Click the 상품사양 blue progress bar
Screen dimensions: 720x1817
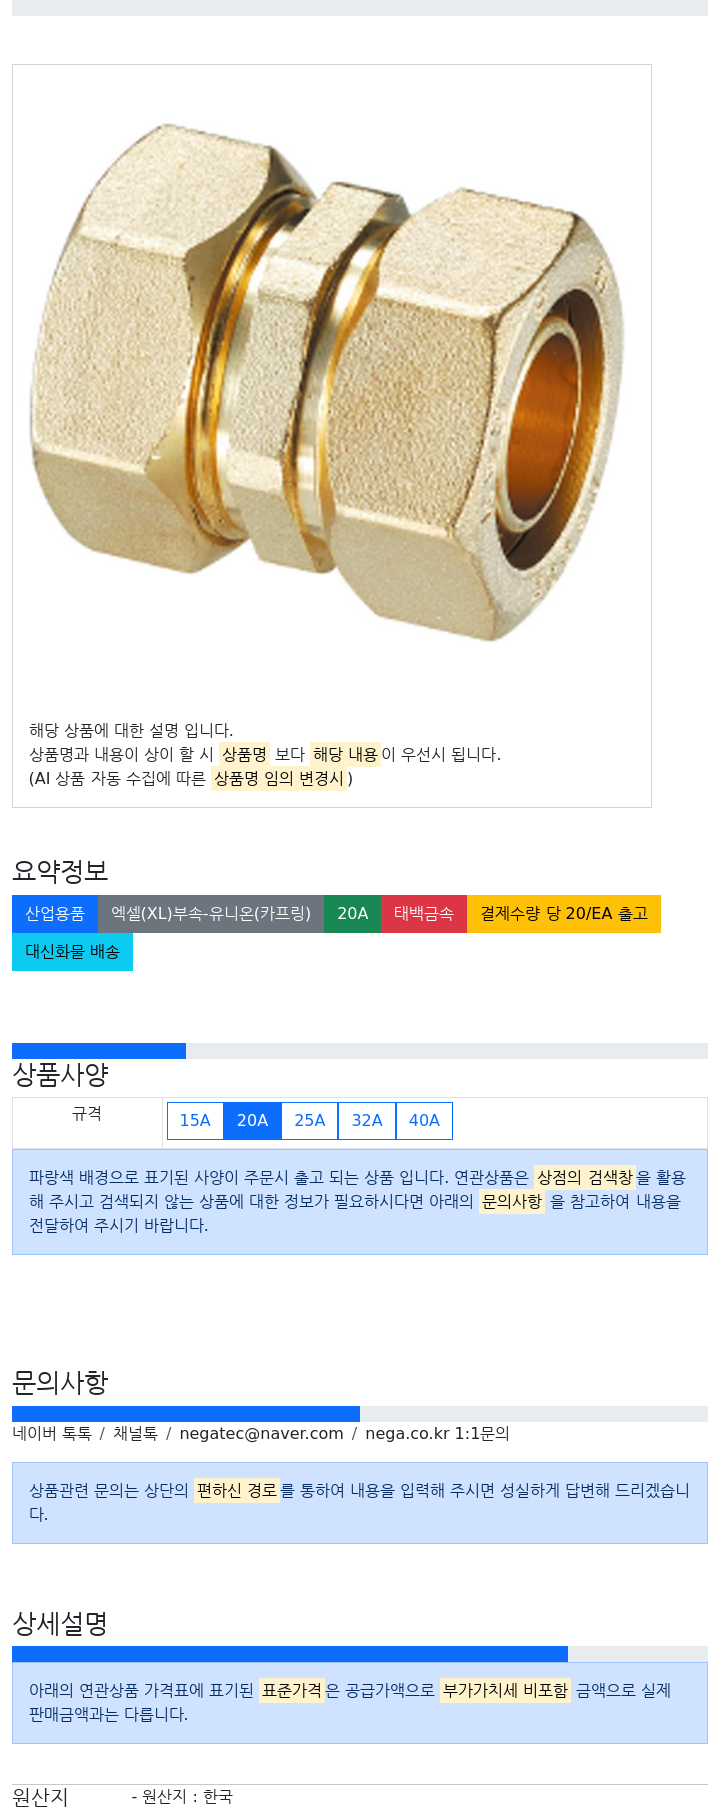click(99, 1051)
